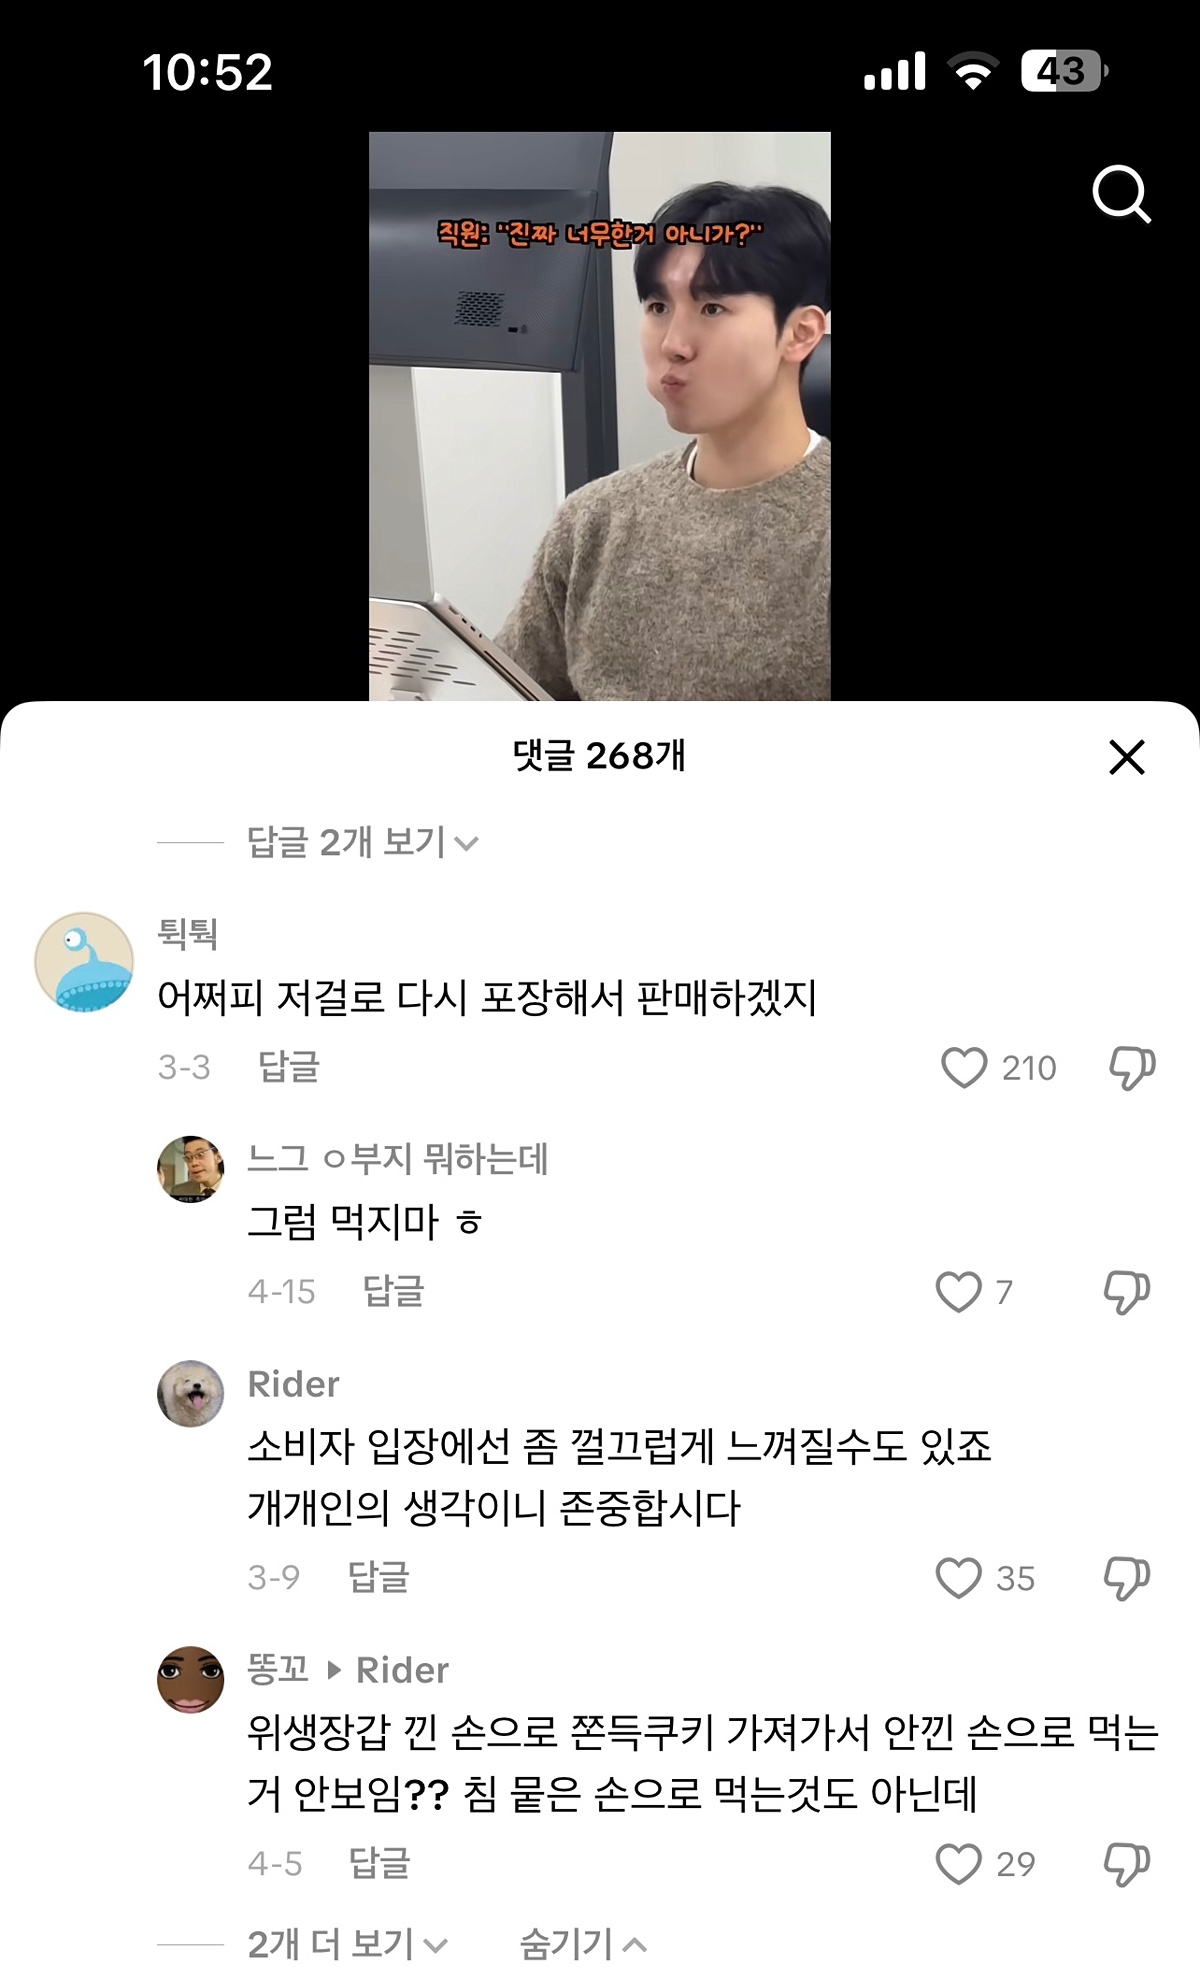Open search with the magnifier icon

(1121, 194)
